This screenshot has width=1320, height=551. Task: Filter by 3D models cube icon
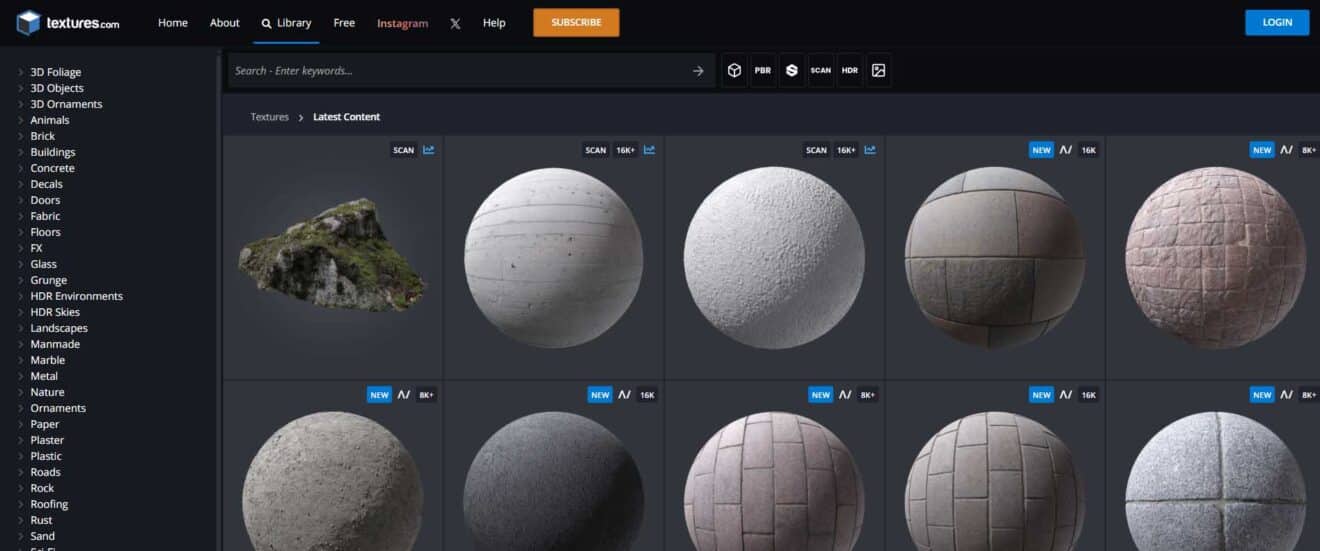tap(734, 70)
